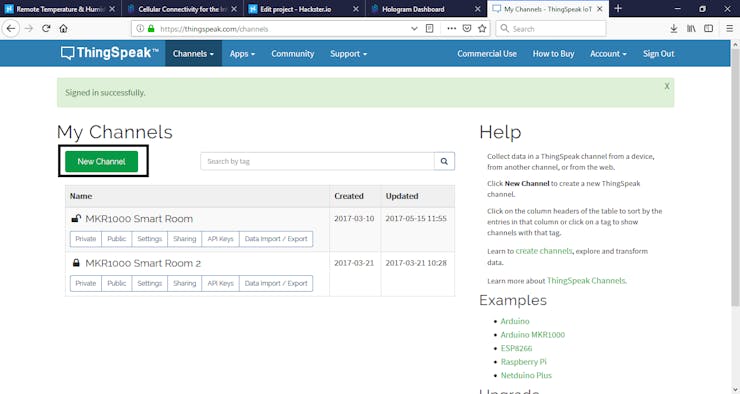740x394 pixels.
Task: Open the downloads arrow icon
Action: pos(674,28)
